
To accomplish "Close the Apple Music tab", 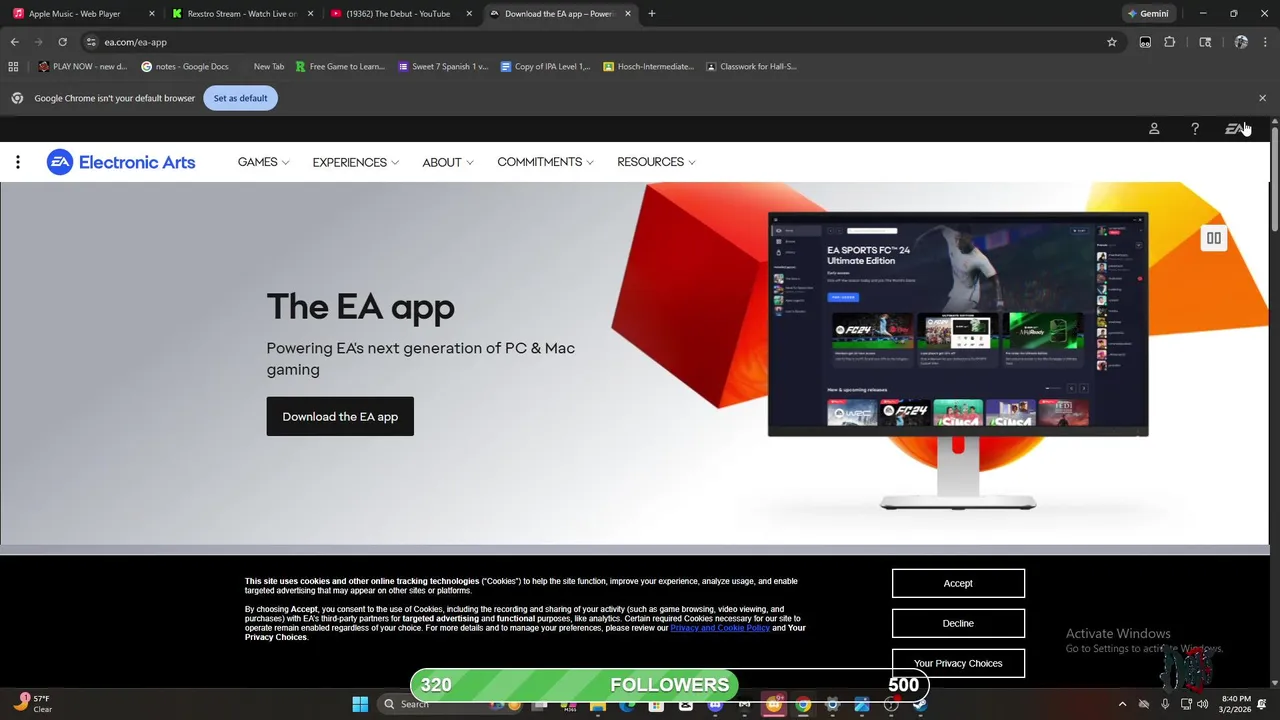I will (151, 14).
